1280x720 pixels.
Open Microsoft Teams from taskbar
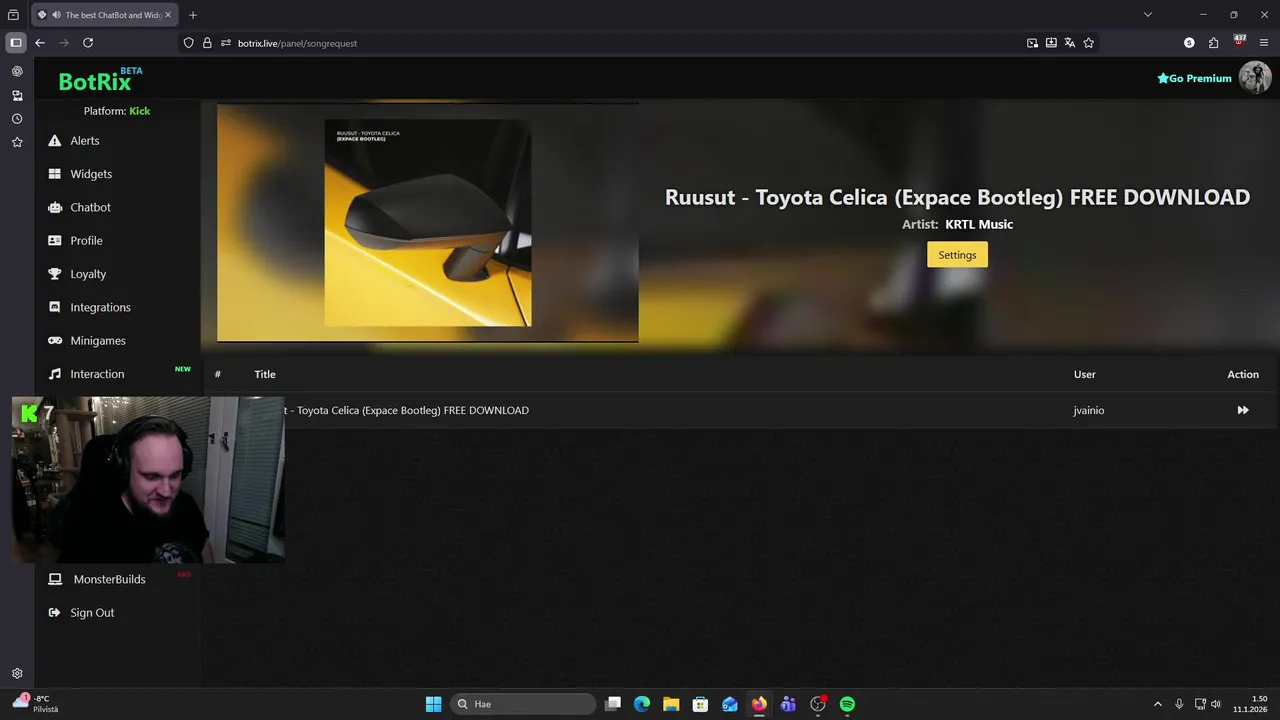coord(788,704)
